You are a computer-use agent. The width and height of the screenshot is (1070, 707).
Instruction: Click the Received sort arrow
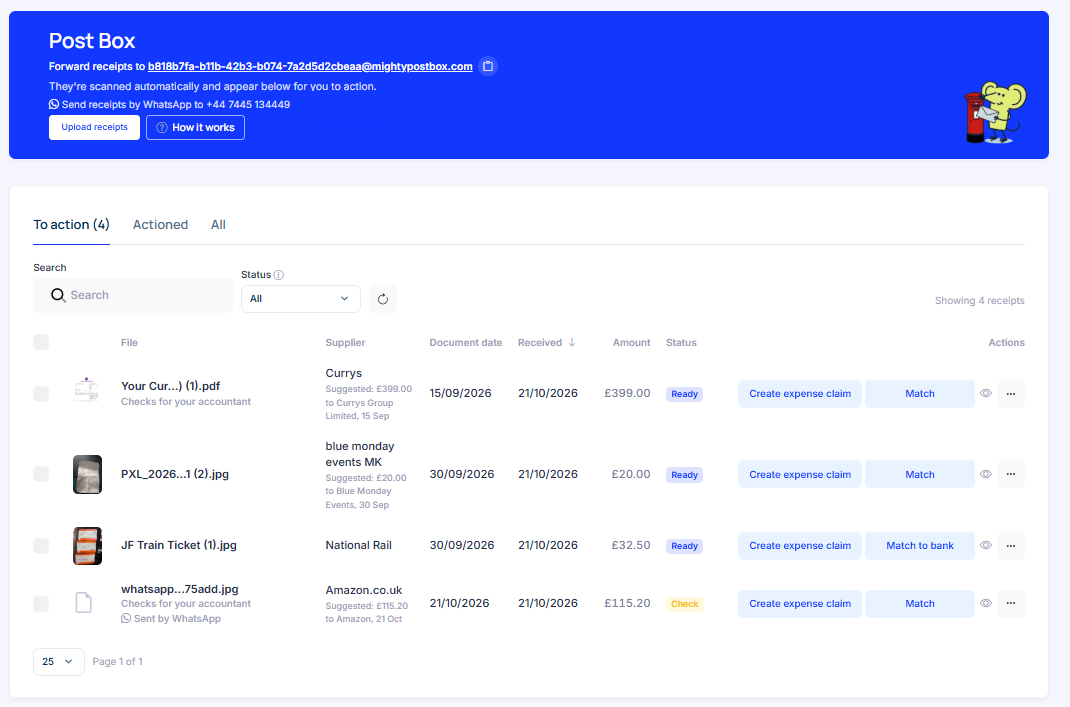tap(572, 343)
